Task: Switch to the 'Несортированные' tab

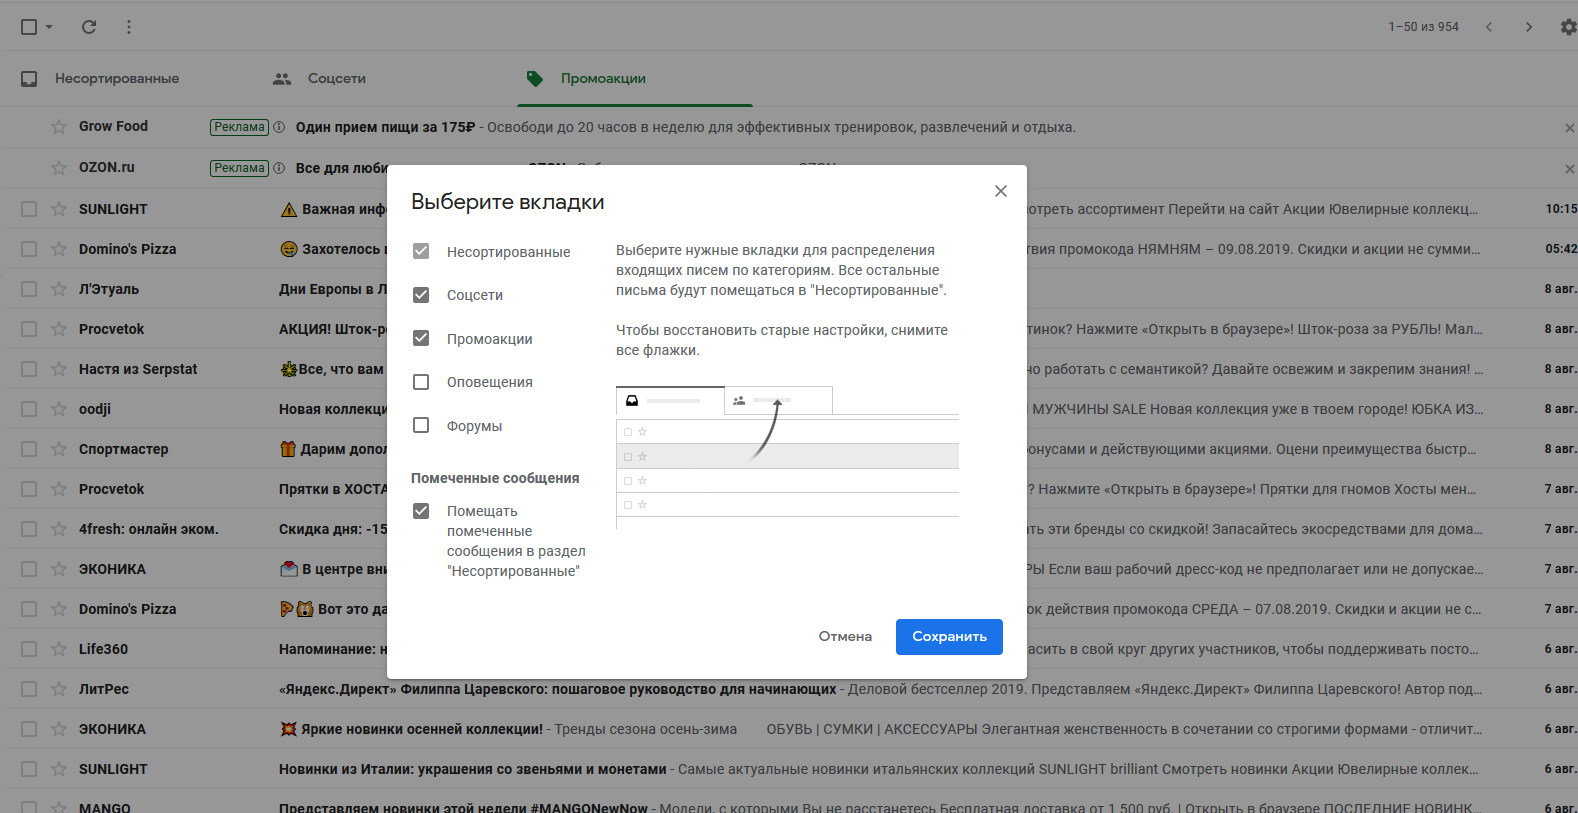Action: pos(116,78)
